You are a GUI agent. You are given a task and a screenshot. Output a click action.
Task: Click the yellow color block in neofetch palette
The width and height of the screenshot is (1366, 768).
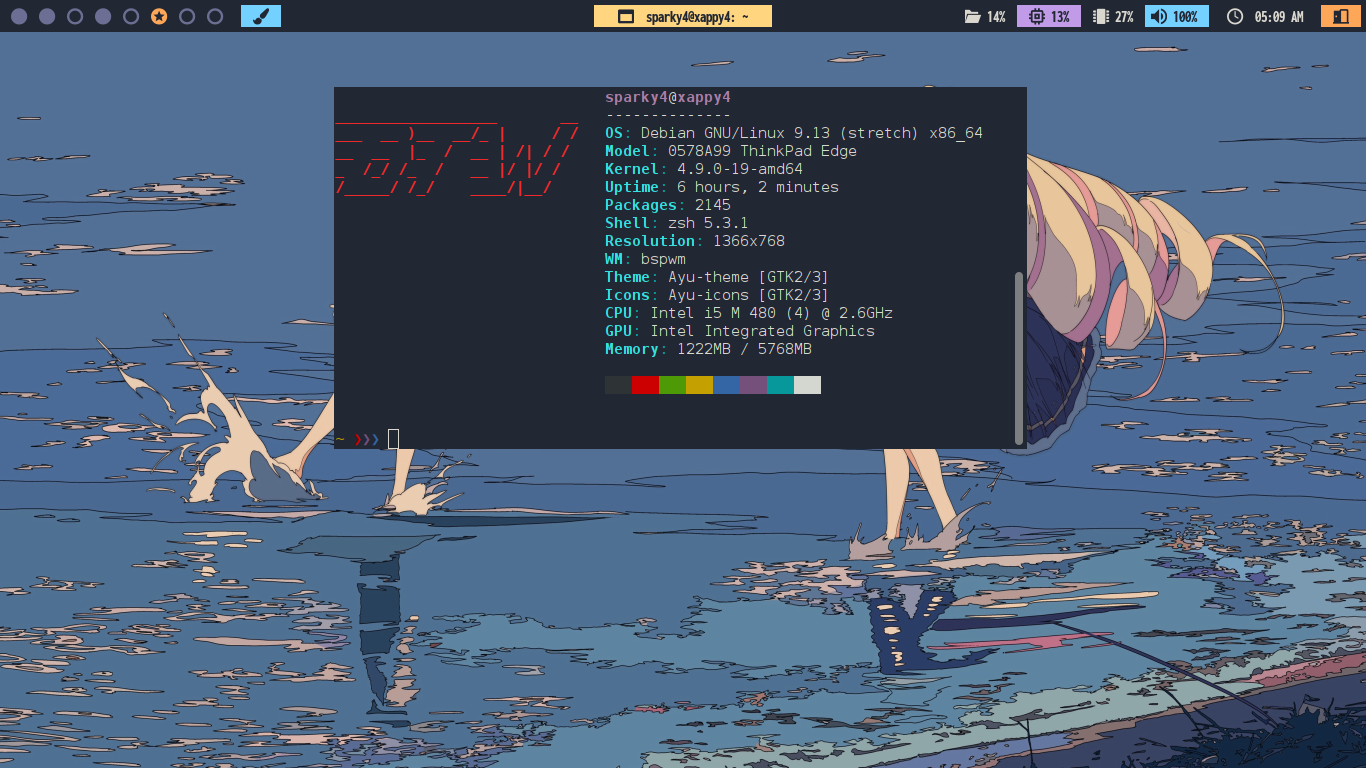[x=699, y=385]
